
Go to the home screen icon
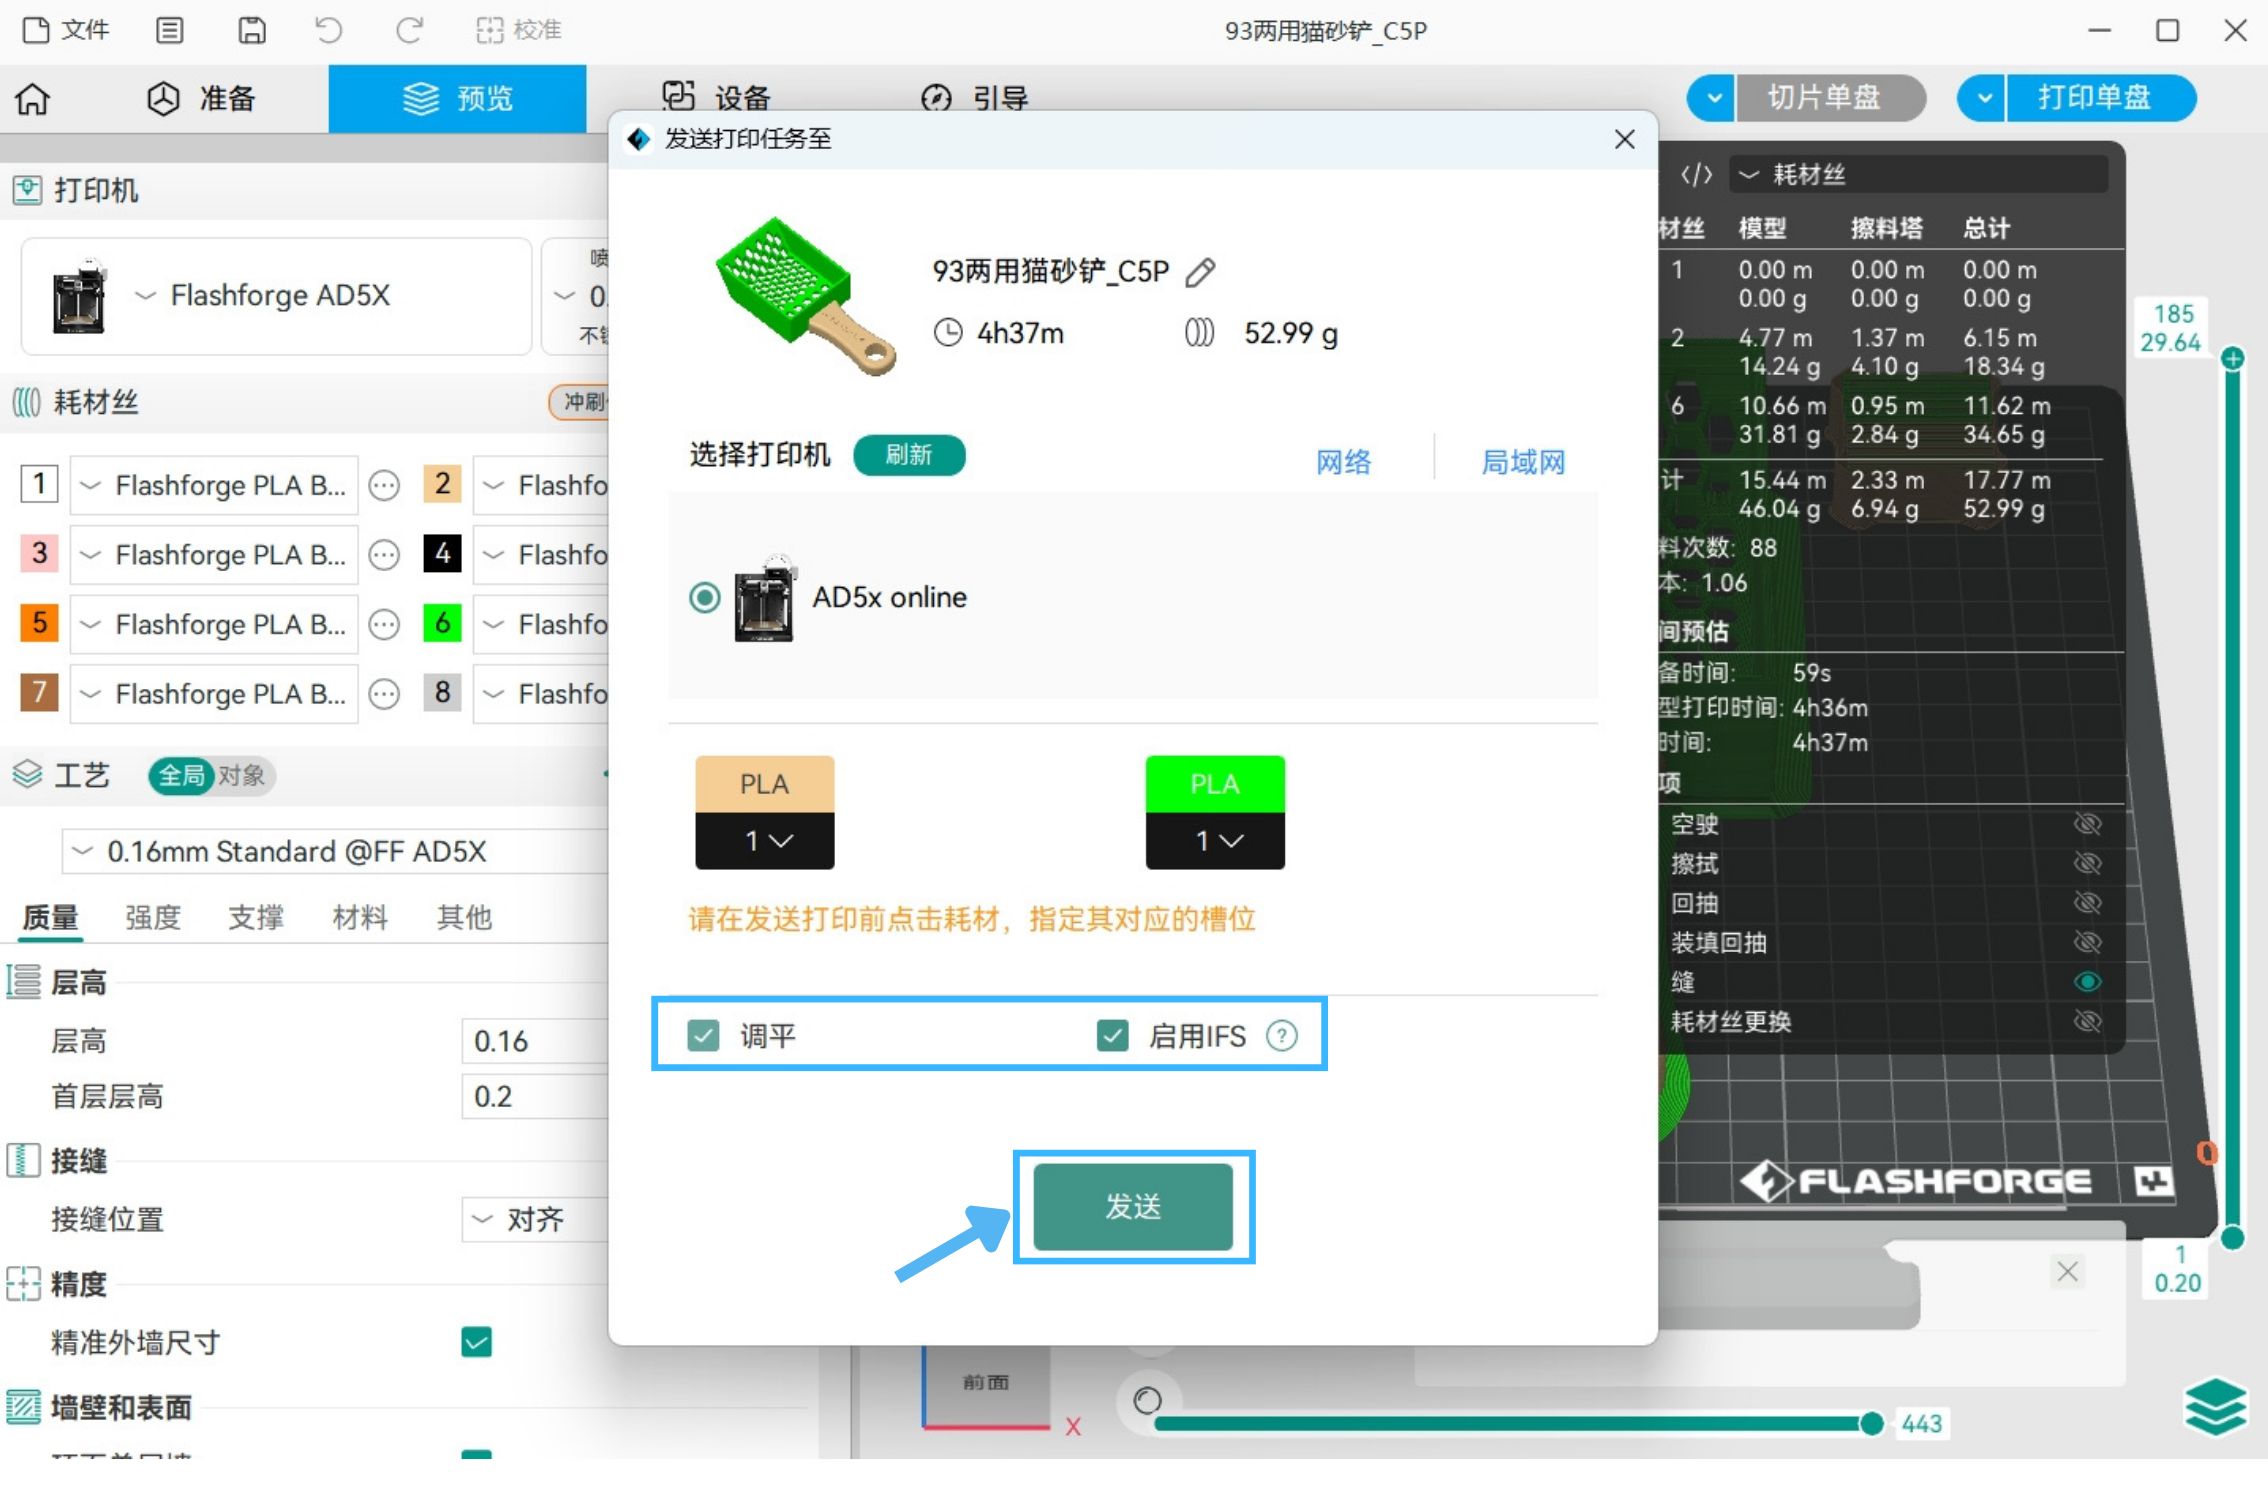click(33, 98)
